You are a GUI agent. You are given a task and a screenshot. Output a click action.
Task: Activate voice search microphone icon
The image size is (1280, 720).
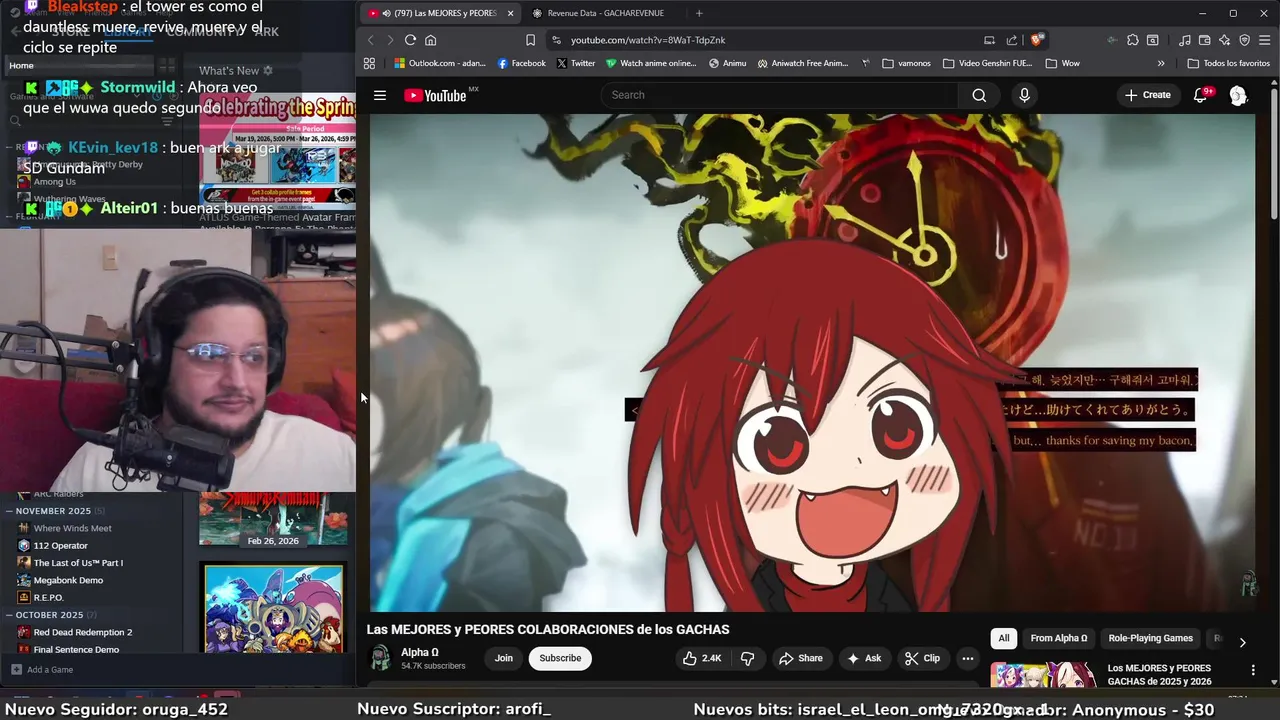(x=1024, y=95)
